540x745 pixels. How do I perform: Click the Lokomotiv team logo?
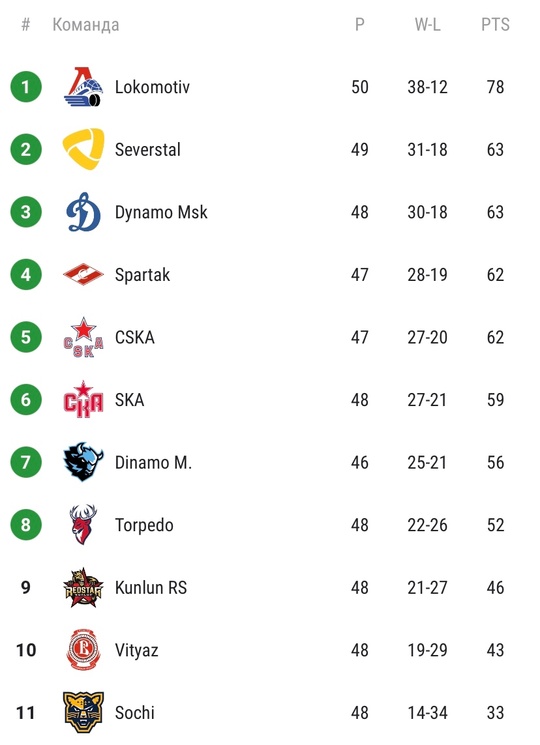(x=83, y=87)
